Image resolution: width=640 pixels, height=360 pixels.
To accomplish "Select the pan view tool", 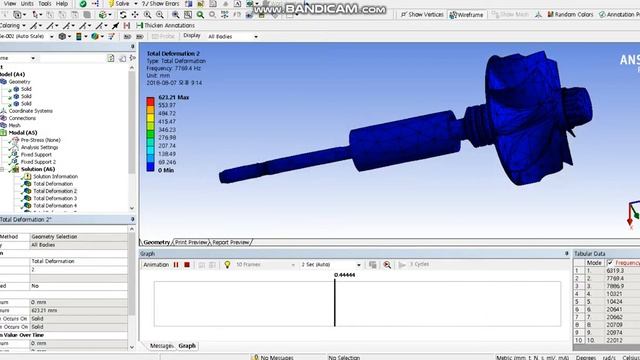I will click(x=135, y=15).
